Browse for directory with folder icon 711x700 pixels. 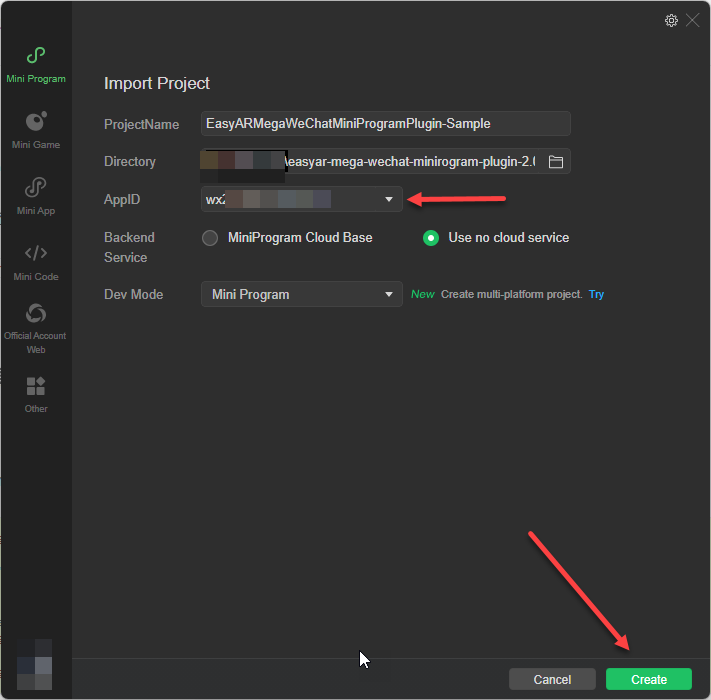coord(555,162)
